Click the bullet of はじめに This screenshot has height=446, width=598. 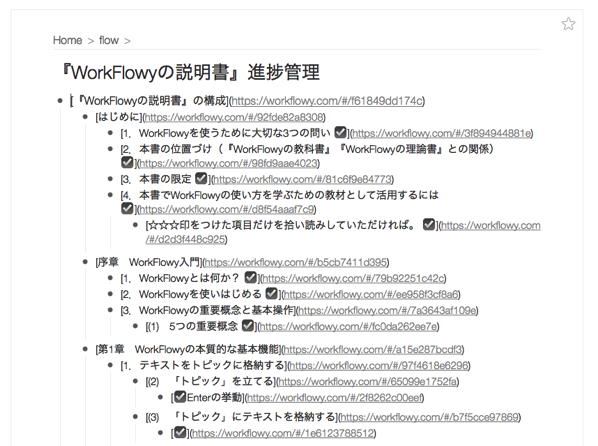tap(85, 117)
